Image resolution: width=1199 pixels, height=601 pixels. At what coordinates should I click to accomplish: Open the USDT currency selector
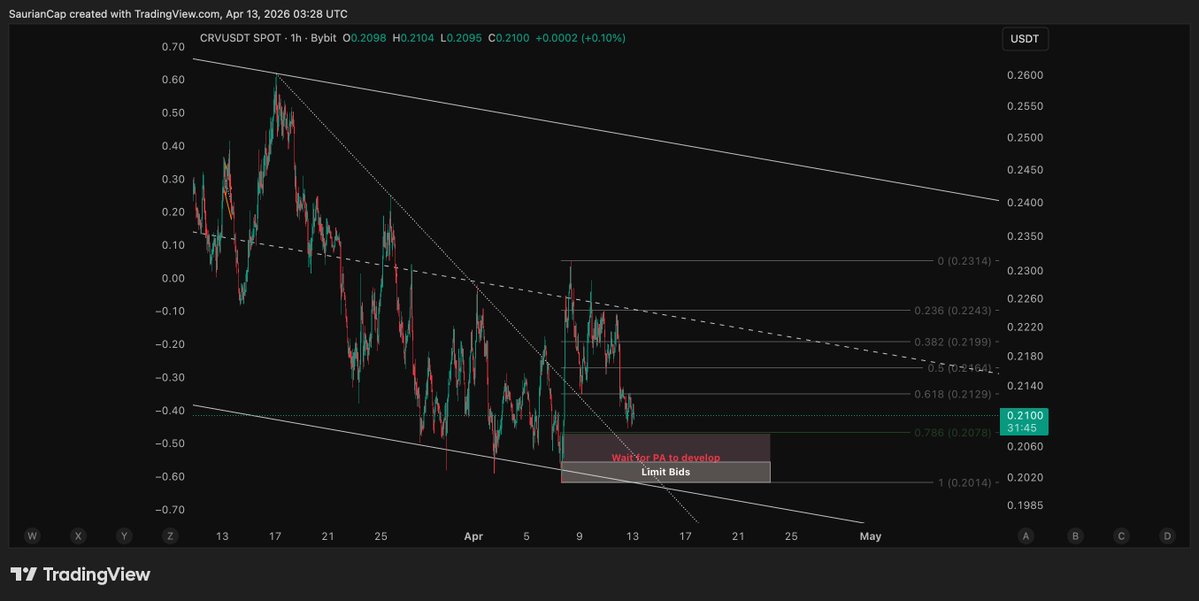coord(1024,38)
